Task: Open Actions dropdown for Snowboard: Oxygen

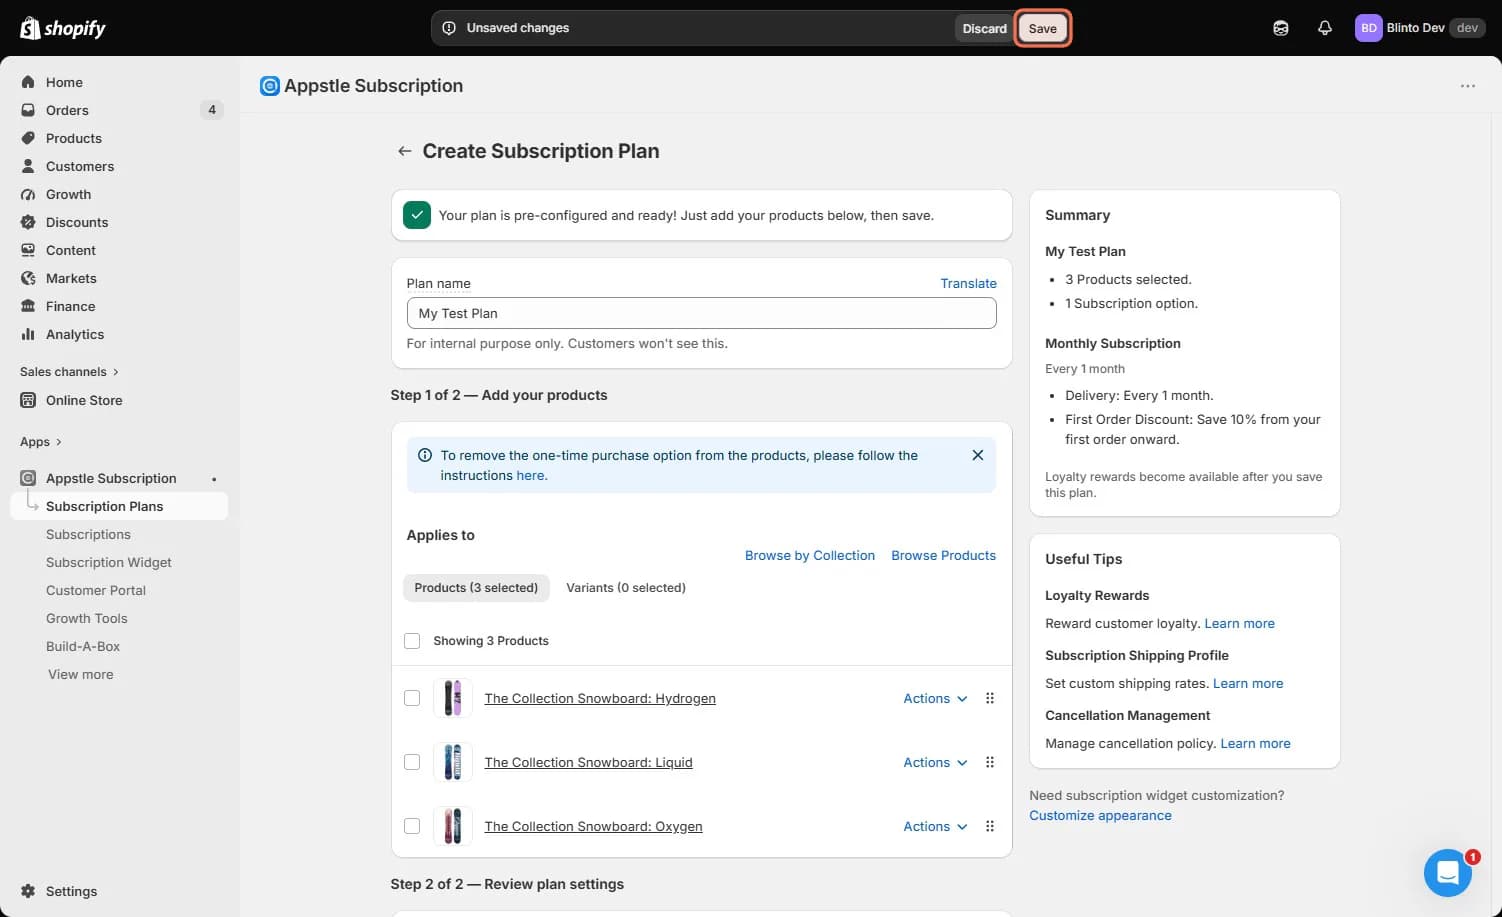Action: click(935, 826)
